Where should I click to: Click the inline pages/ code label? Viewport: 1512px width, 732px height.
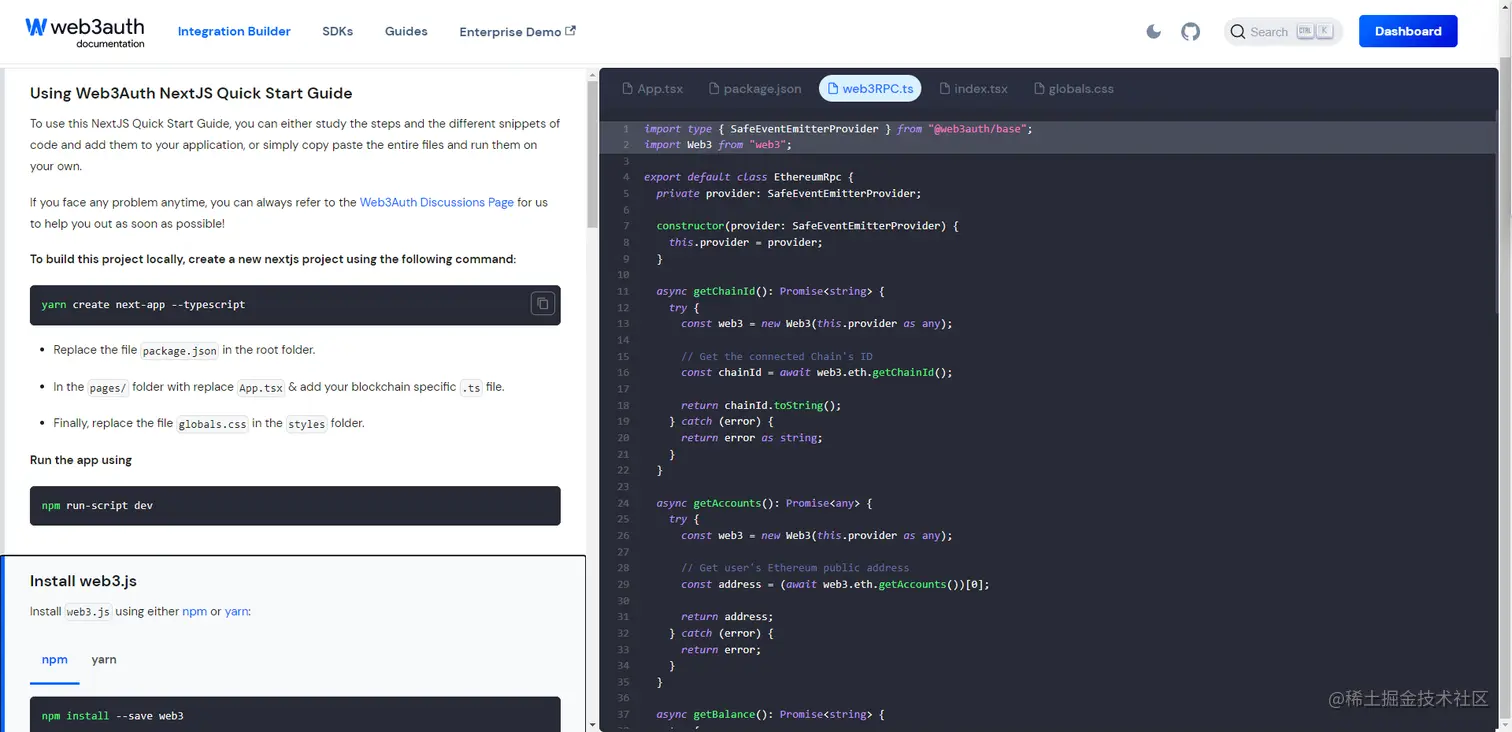tap(107, 387)
